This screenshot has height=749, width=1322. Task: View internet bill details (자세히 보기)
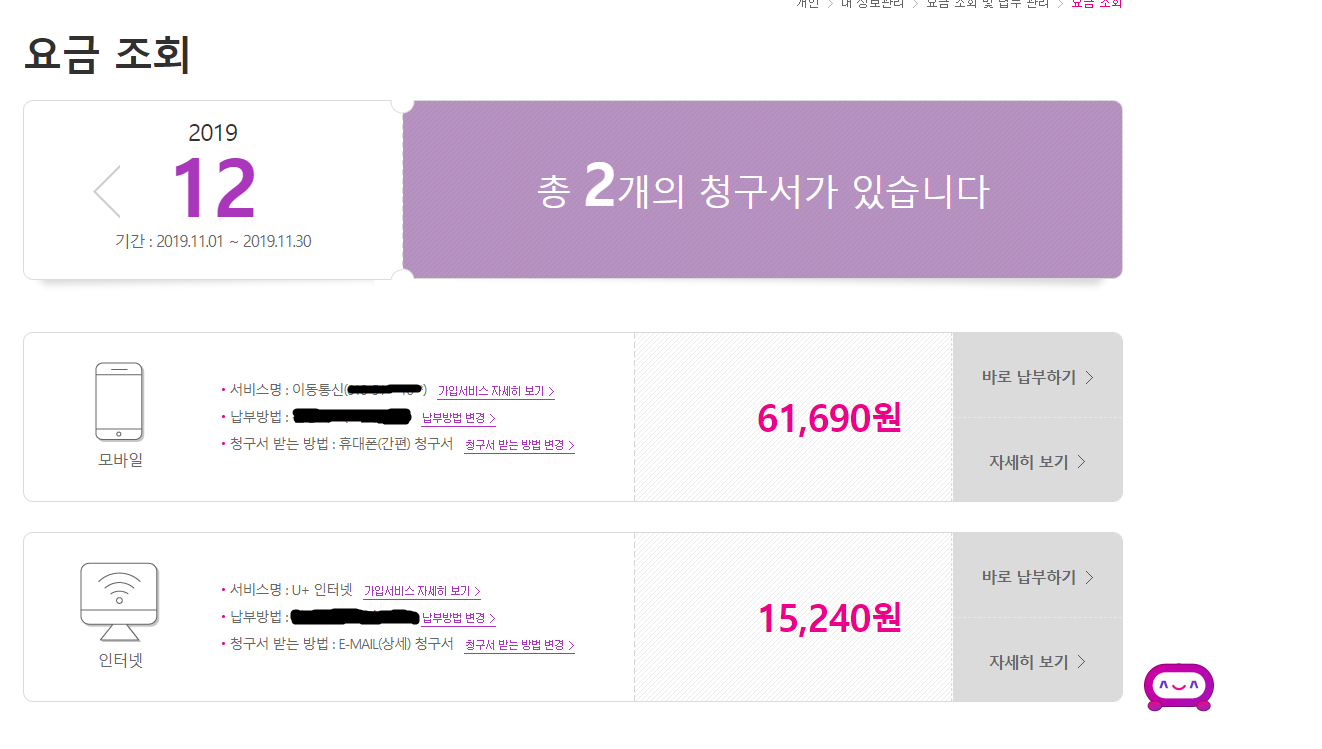(1037, 662)
